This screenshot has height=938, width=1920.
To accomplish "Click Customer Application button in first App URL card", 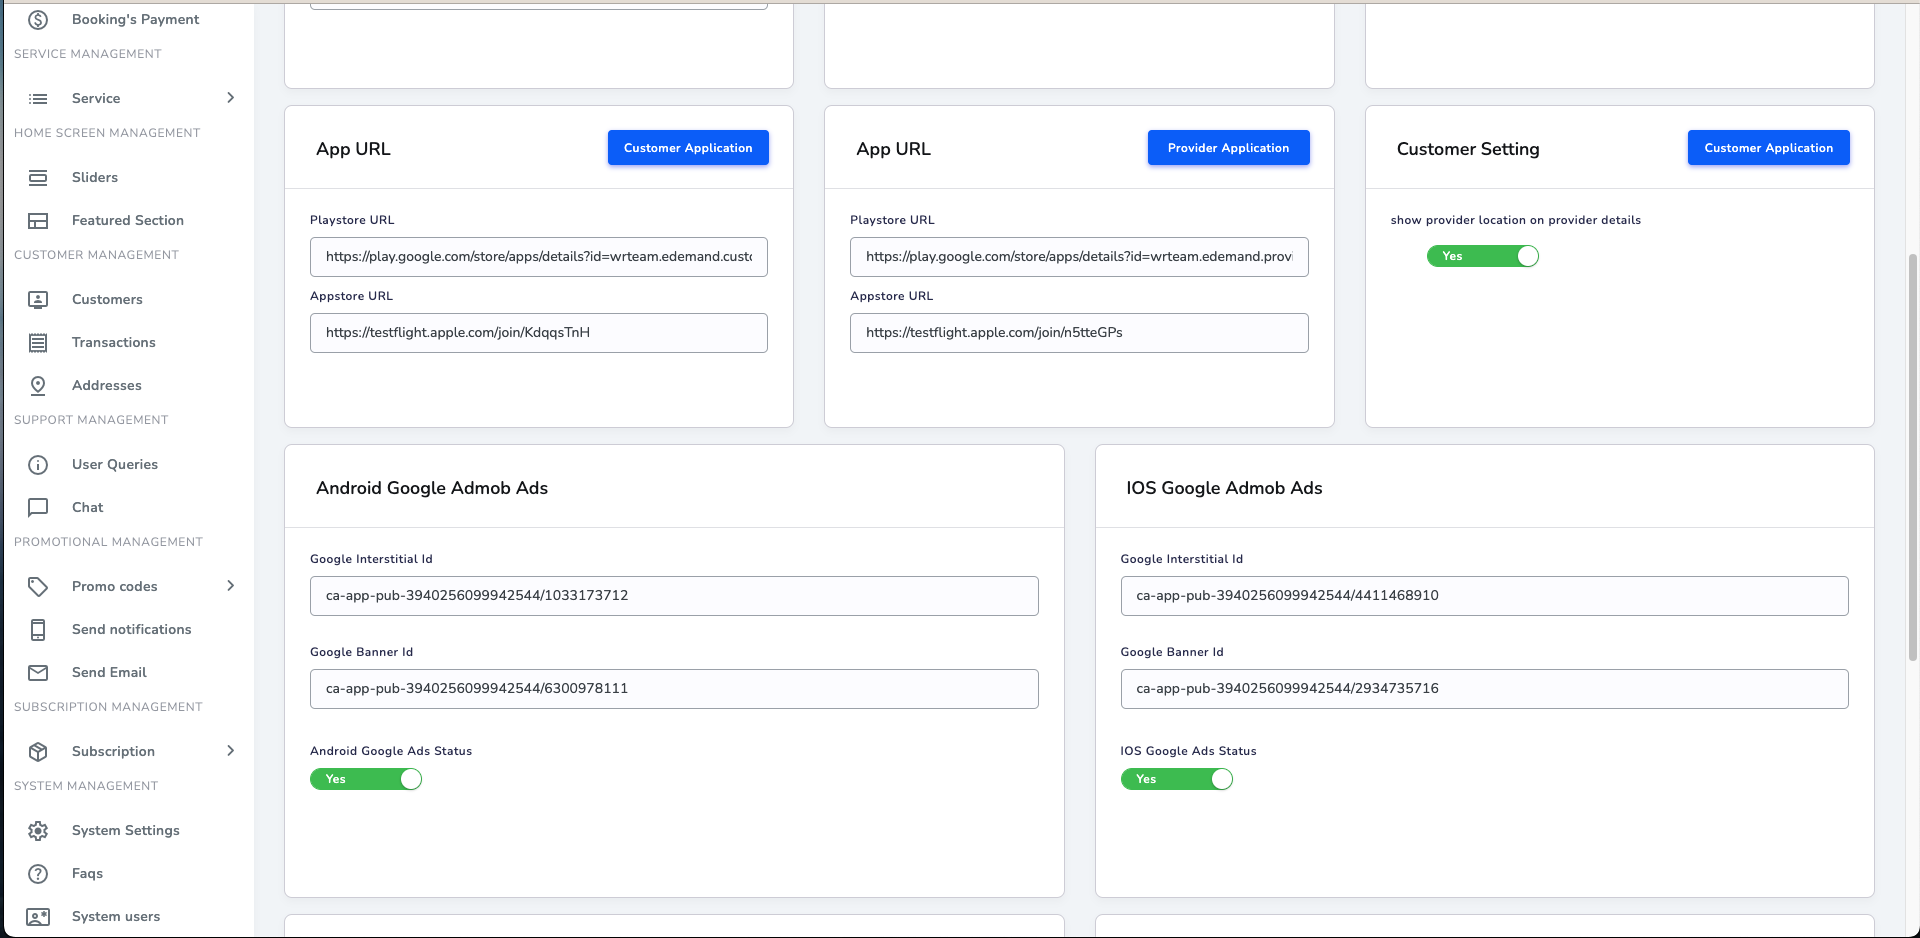I will (688, 148).
